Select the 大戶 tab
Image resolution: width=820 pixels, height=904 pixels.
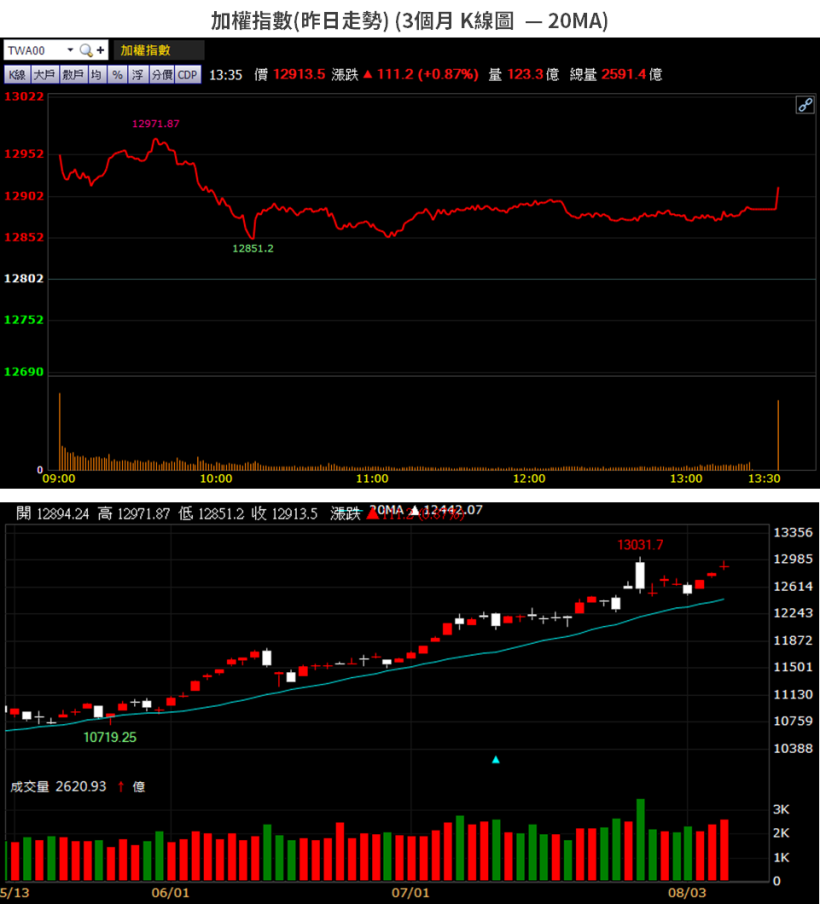coord(44,74)
